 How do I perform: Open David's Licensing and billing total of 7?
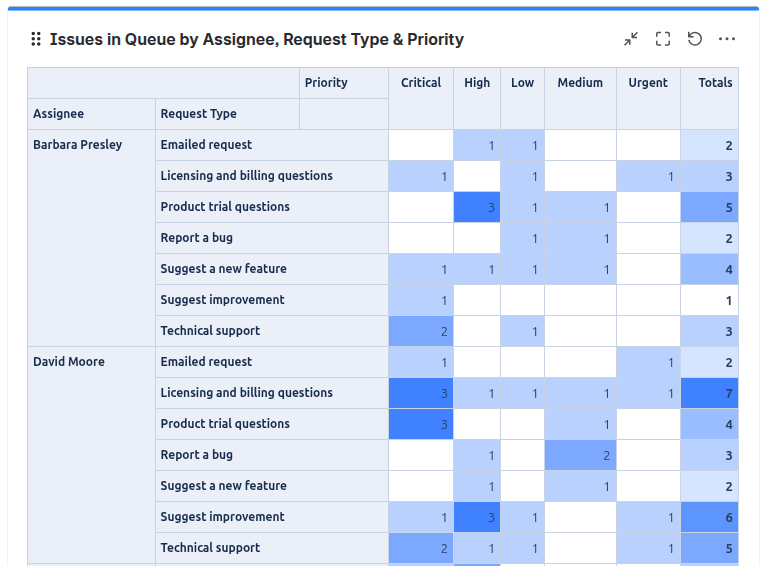(710, 393)
